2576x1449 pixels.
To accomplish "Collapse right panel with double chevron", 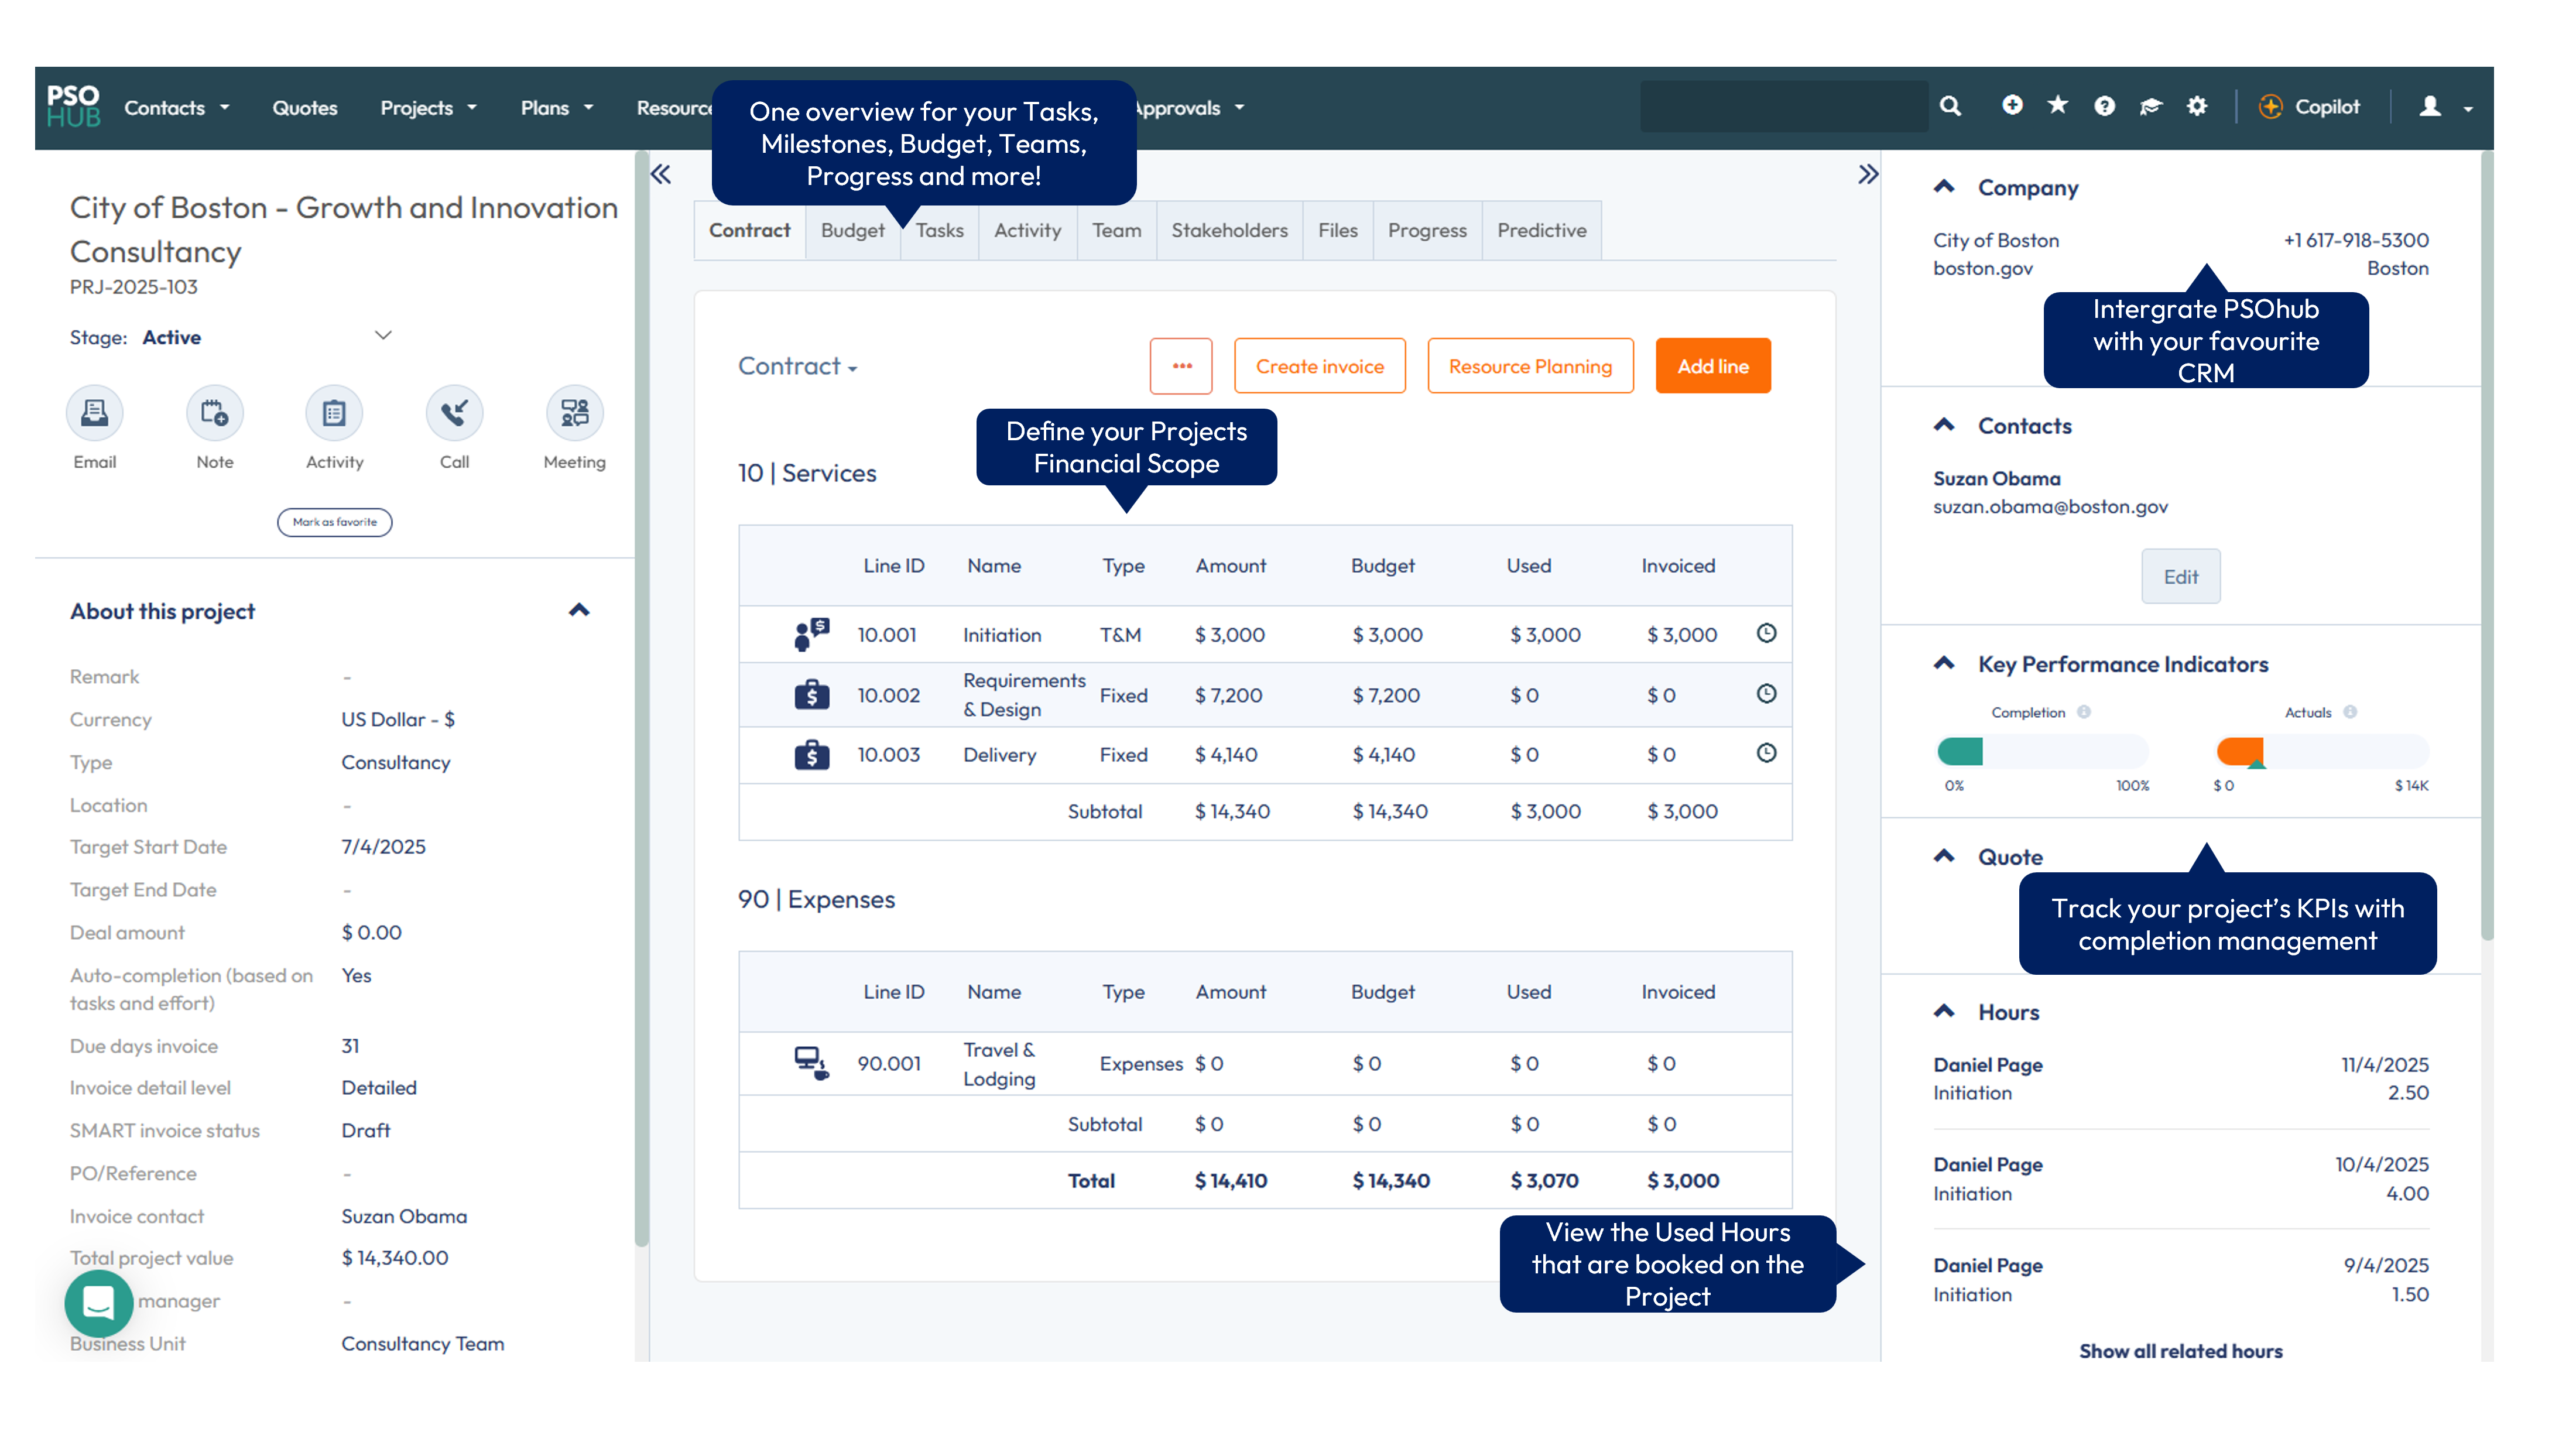I will 1867,175.
